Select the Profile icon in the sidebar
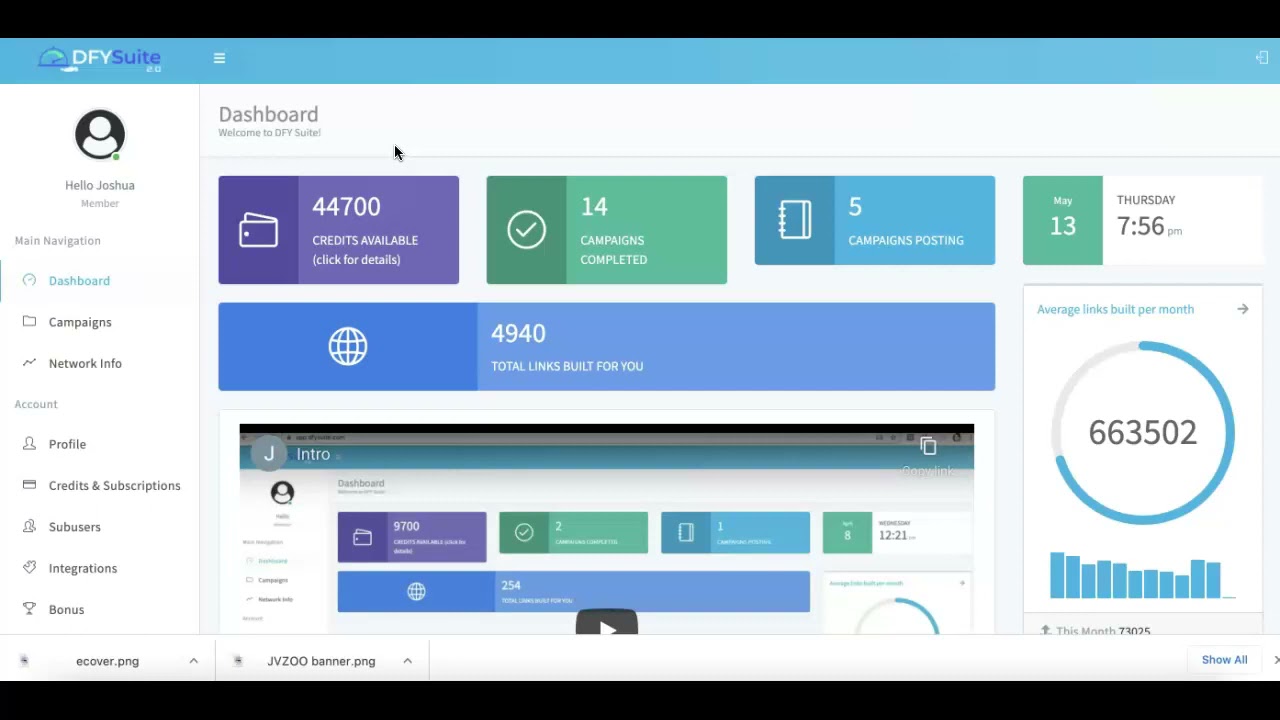 pos(29,444)
